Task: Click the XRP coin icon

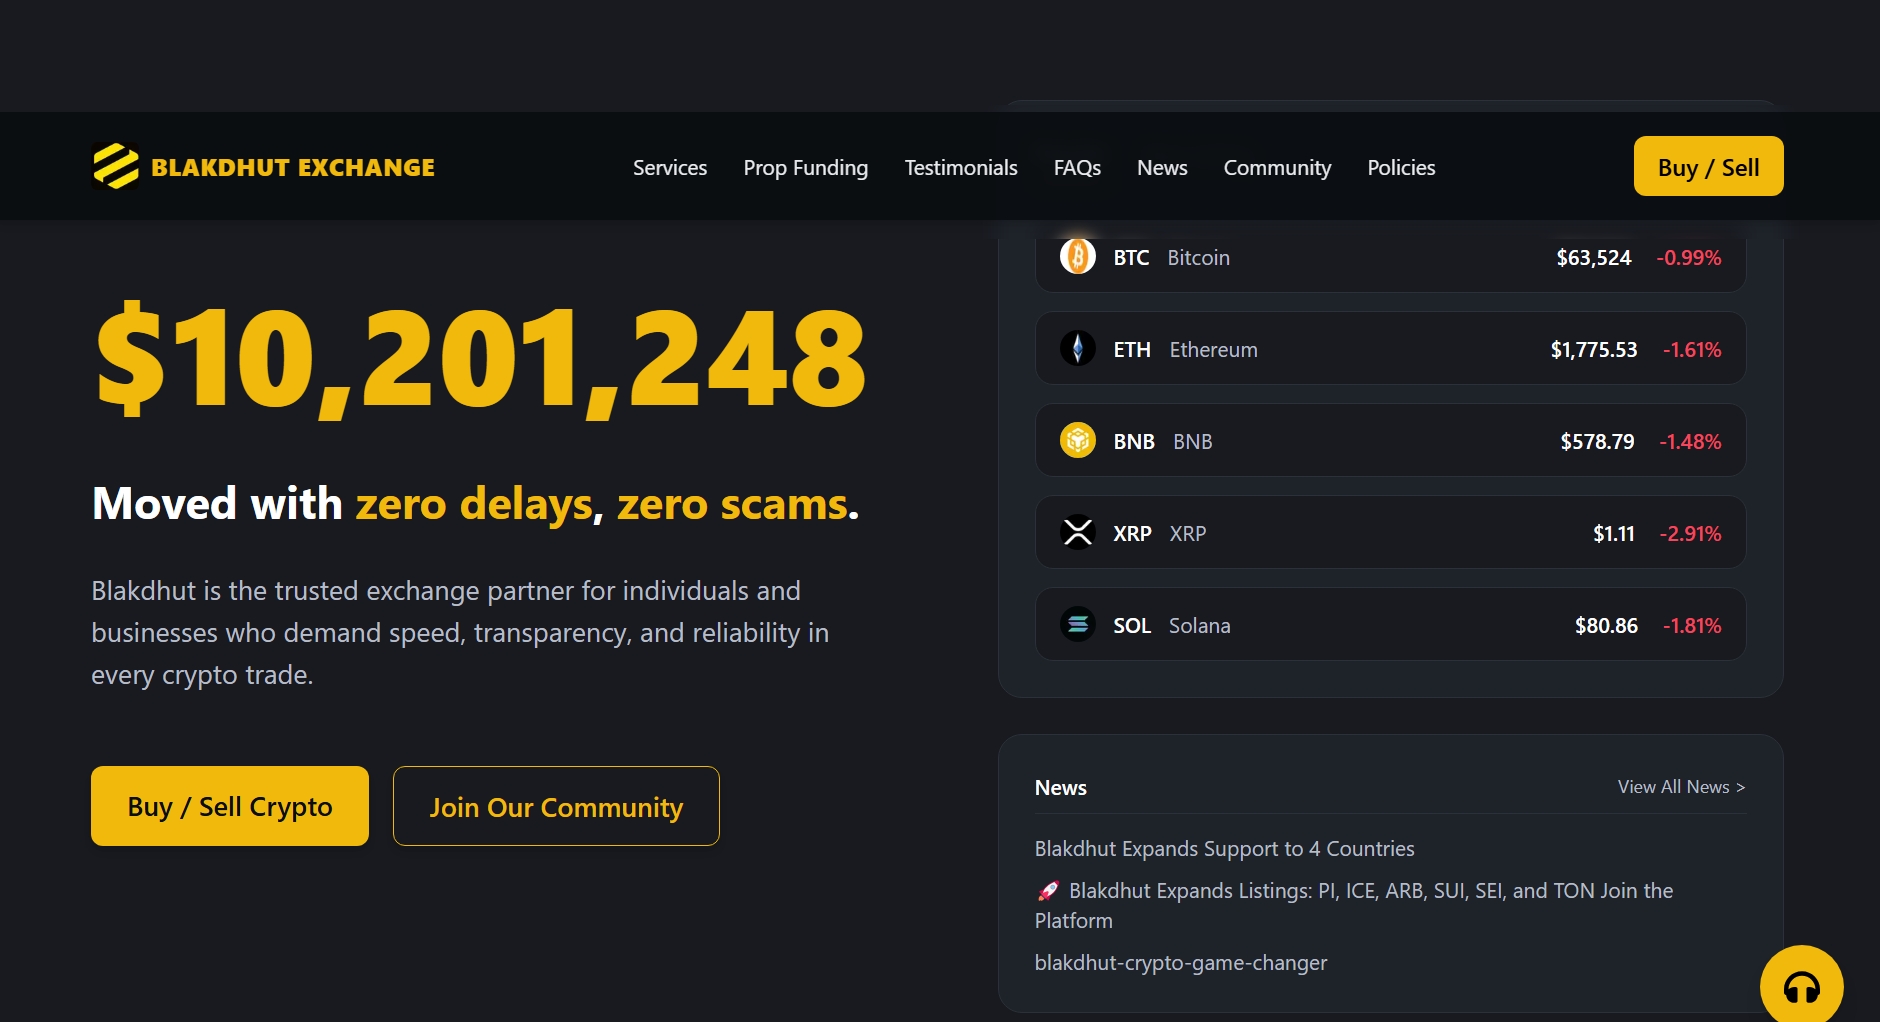Action: tap(1078, 533)
